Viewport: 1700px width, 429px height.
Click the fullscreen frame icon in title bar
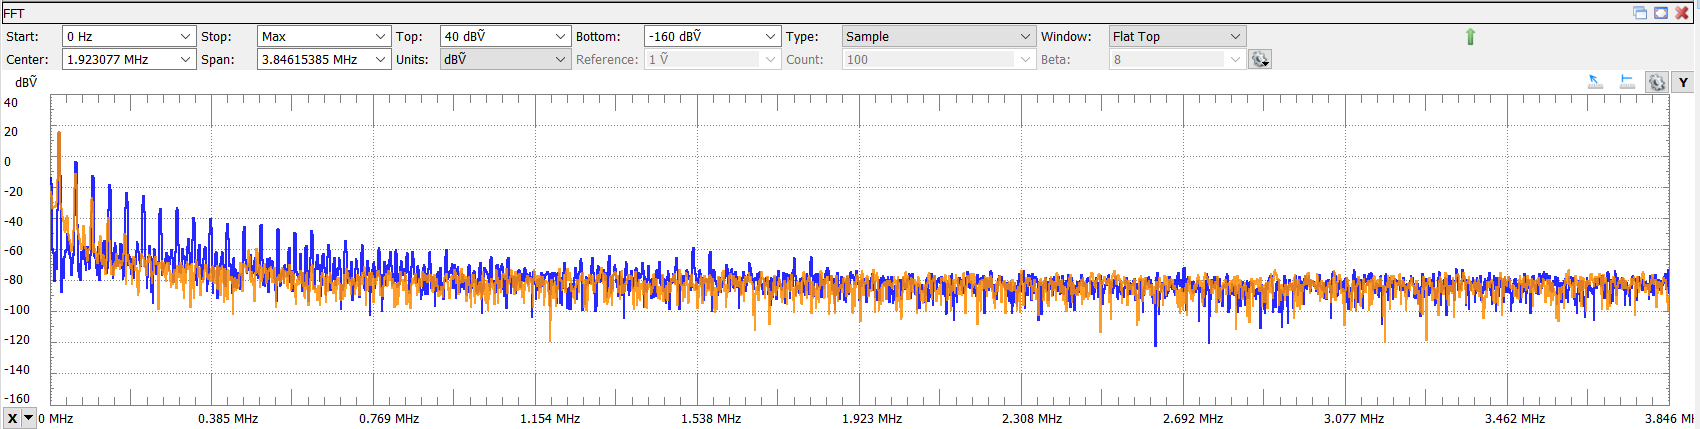pyautogui.click(x=1661, y=13)
